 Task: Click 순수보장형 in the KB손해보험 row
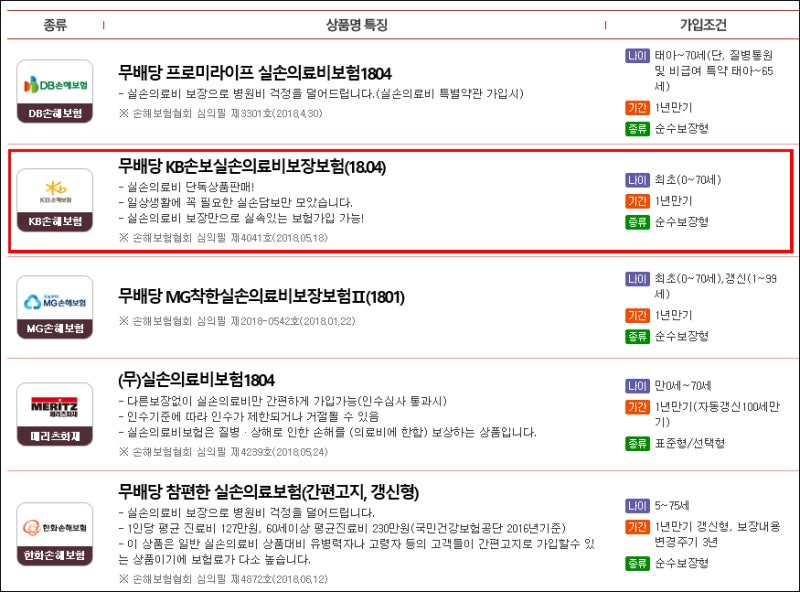(682, 222)
